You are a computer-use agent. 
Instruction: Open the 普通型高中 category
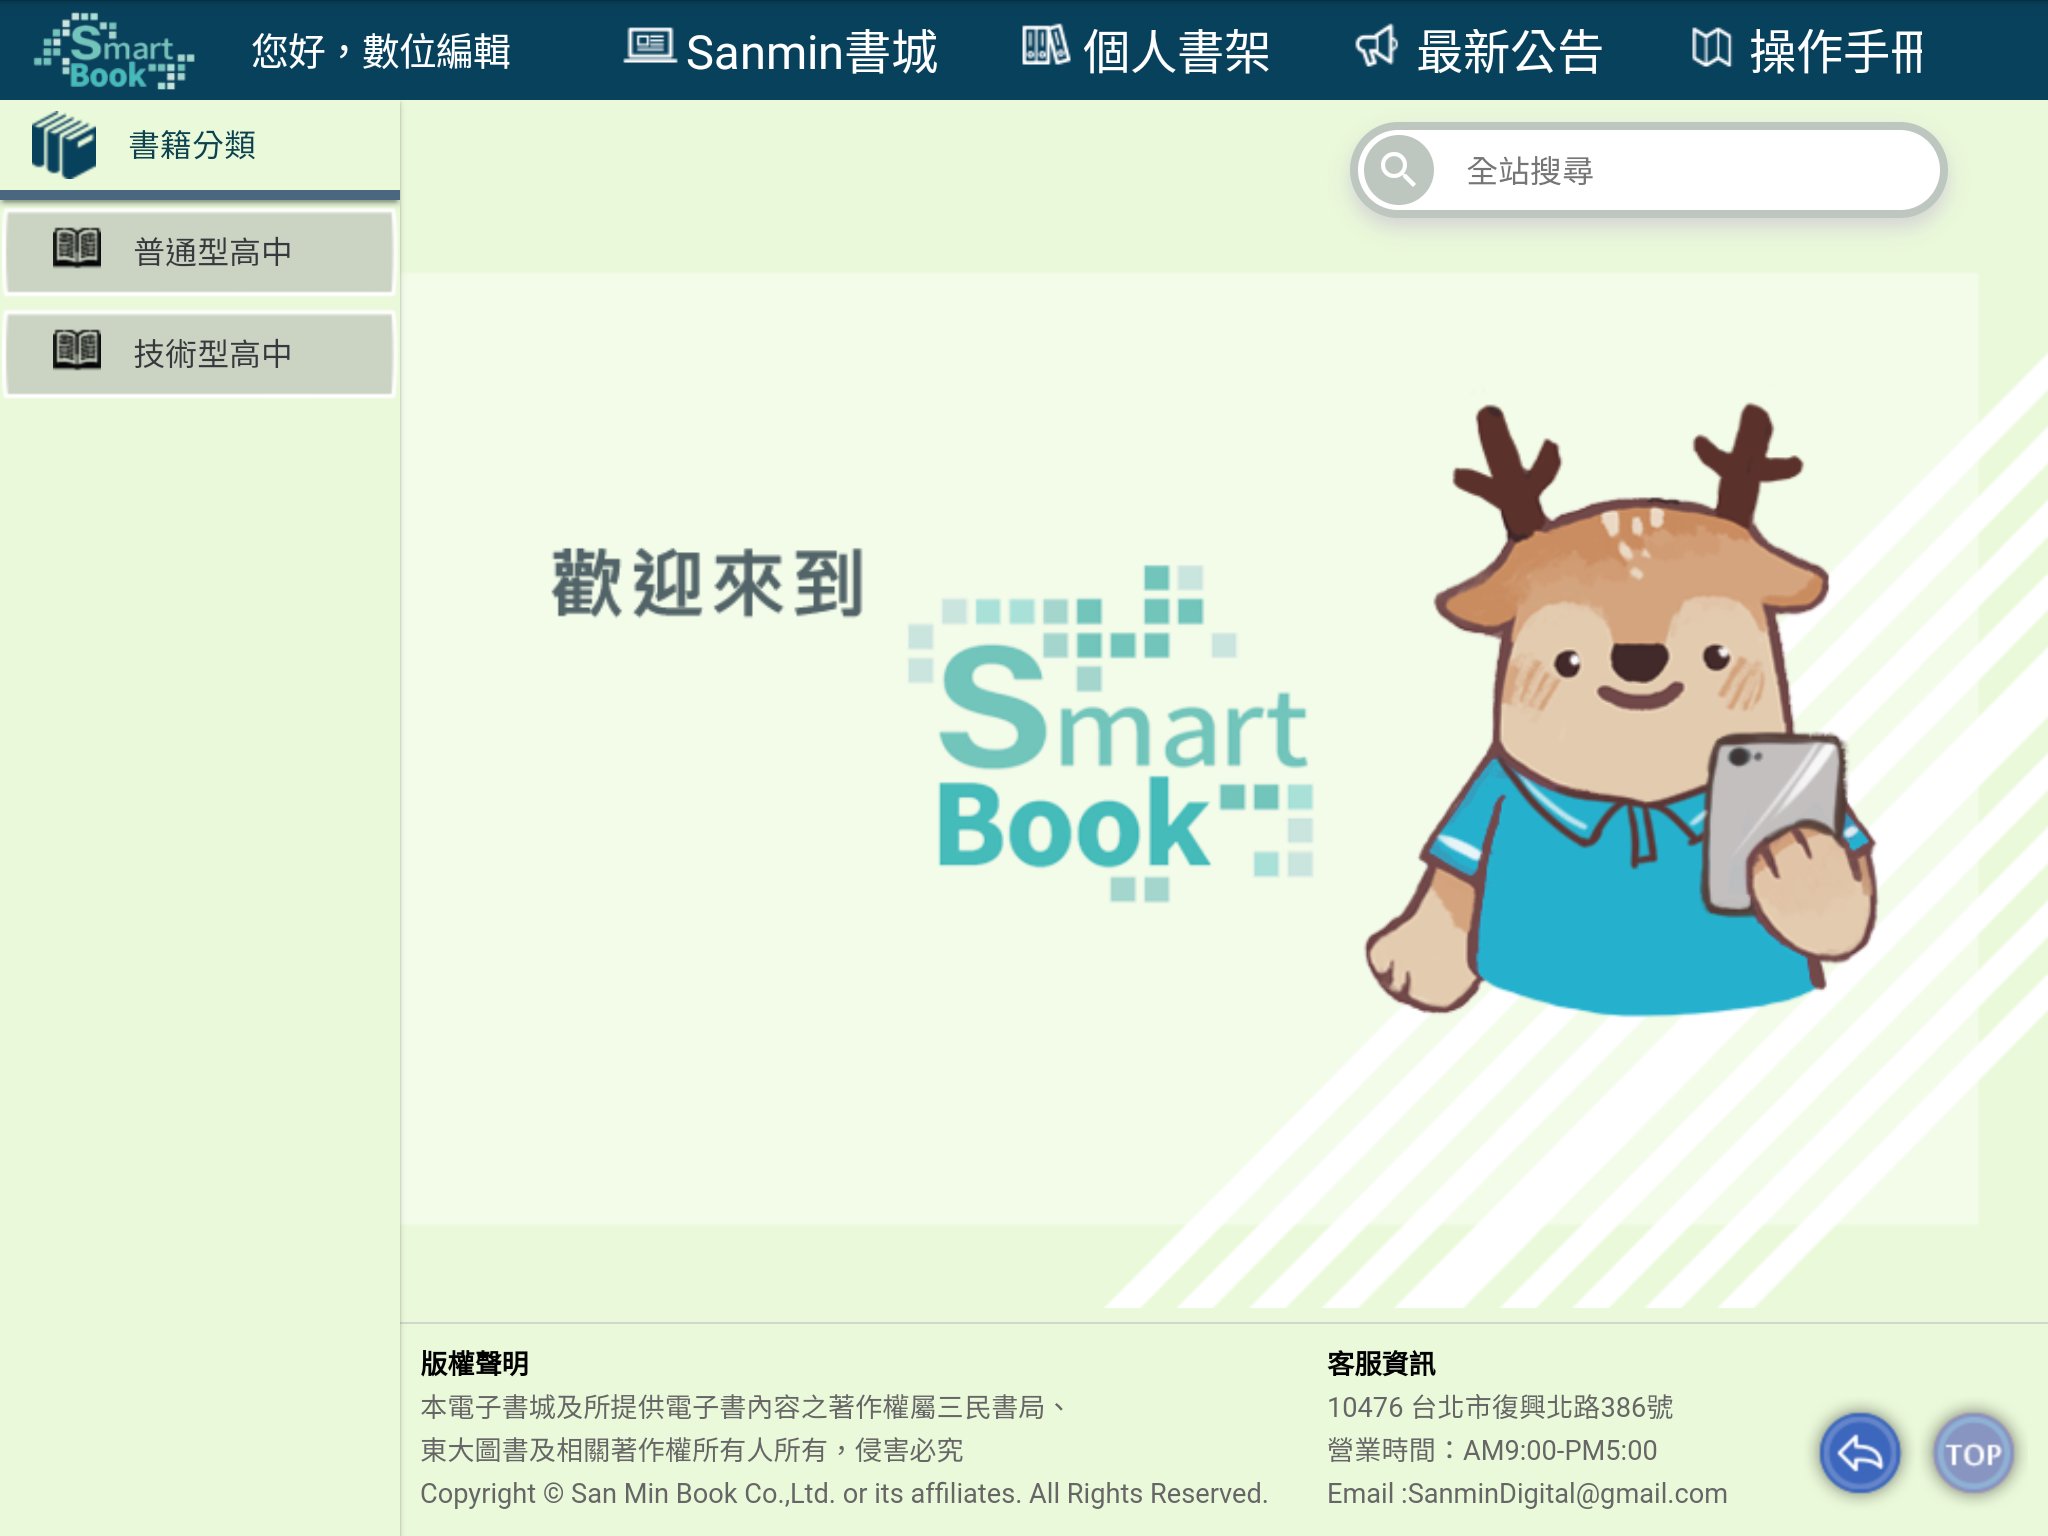pos(212,251)
